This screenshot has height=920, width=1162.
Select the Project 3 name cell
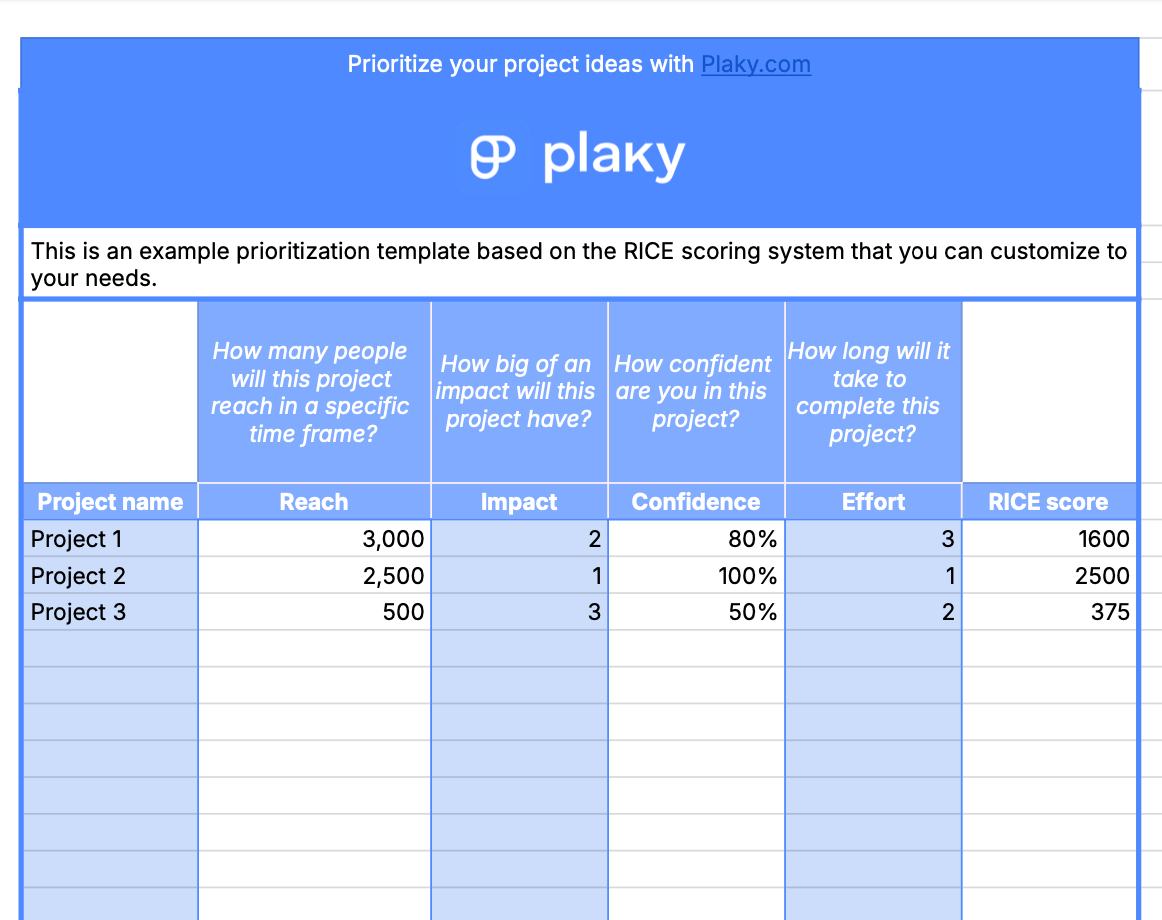click(x=110, y=612)
